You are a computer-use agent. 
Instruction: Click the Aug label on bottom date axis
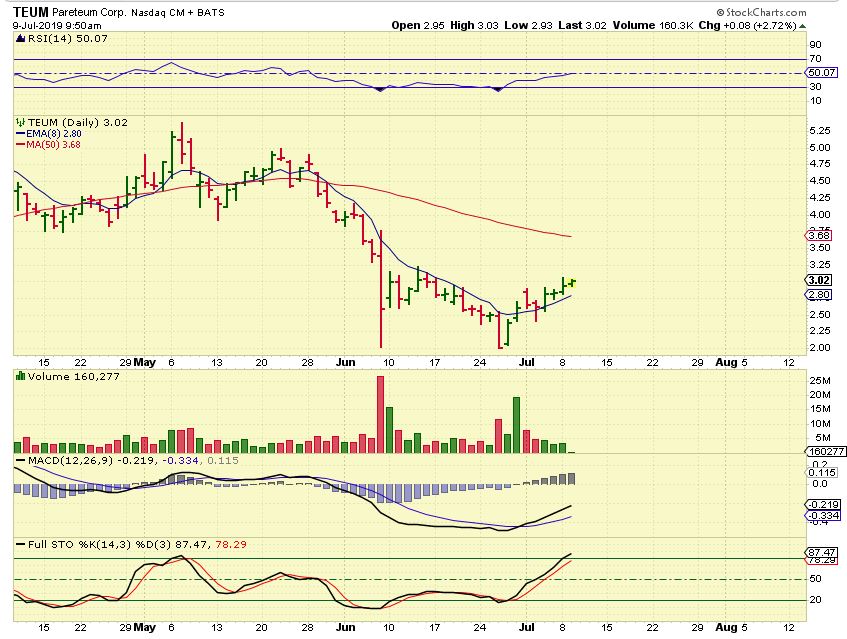[x=726, y=627]
